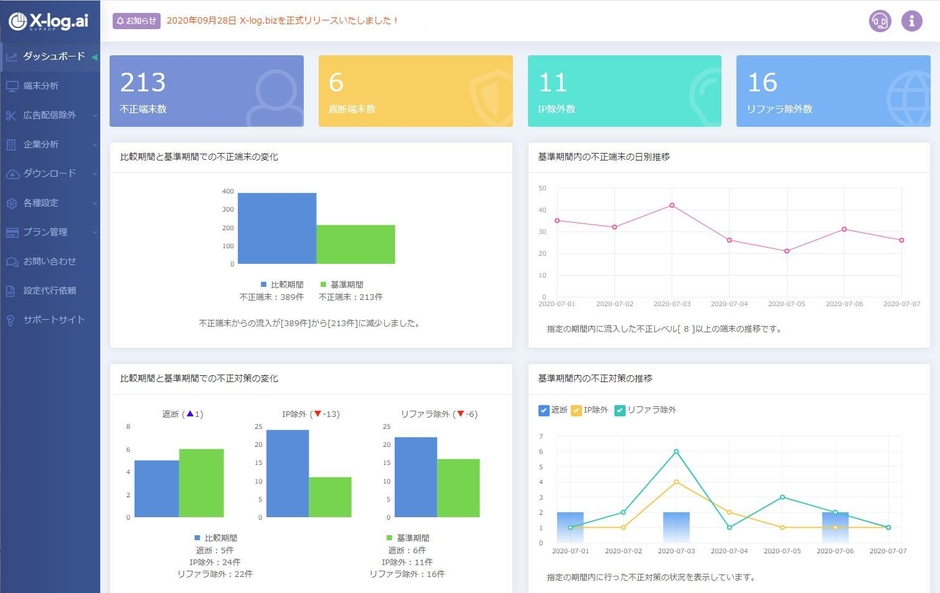940x593 pixels.
Task: Click the X-log.ai logo
Action: point(49,21)
